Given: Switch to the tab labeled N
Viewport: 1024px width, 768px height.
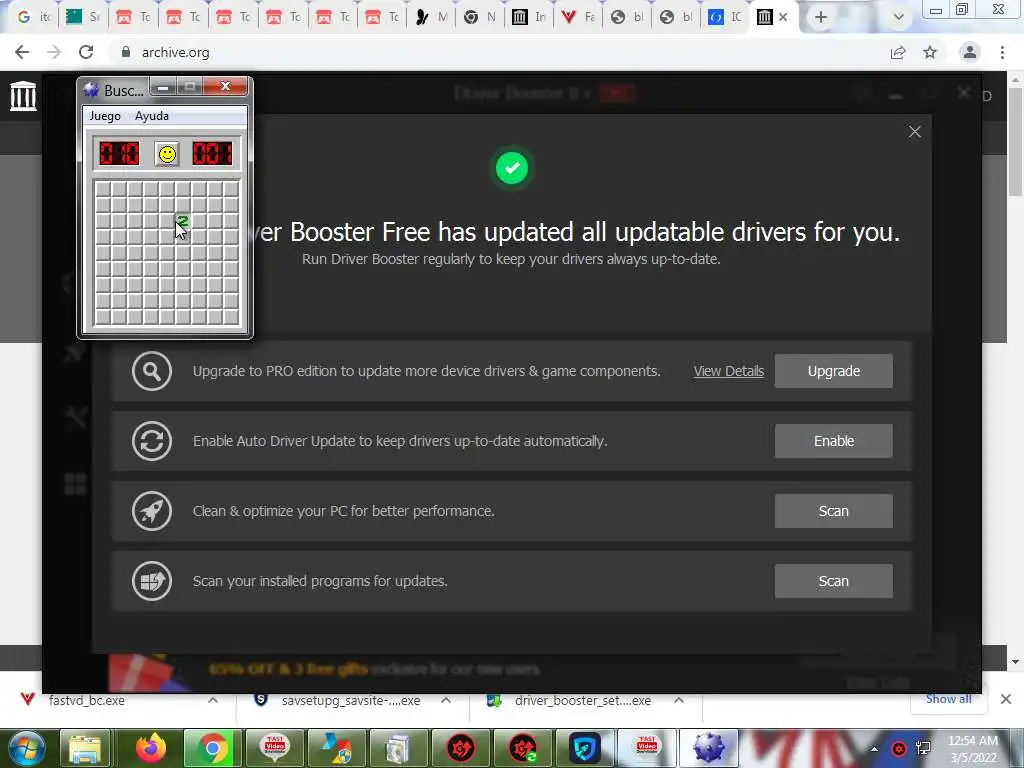Looking at the screenshot, I should (480, 18).
